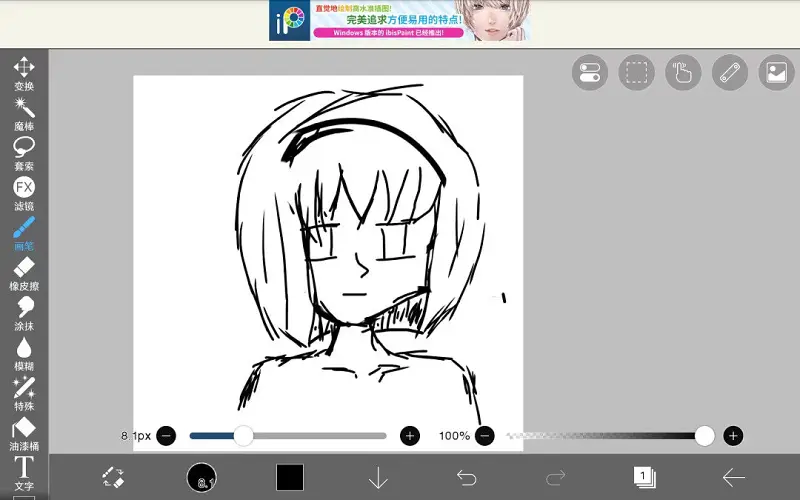Open the stabilizer hand-touch icon
This screenshot has height=500, width=800.
[x=683, y=72]
